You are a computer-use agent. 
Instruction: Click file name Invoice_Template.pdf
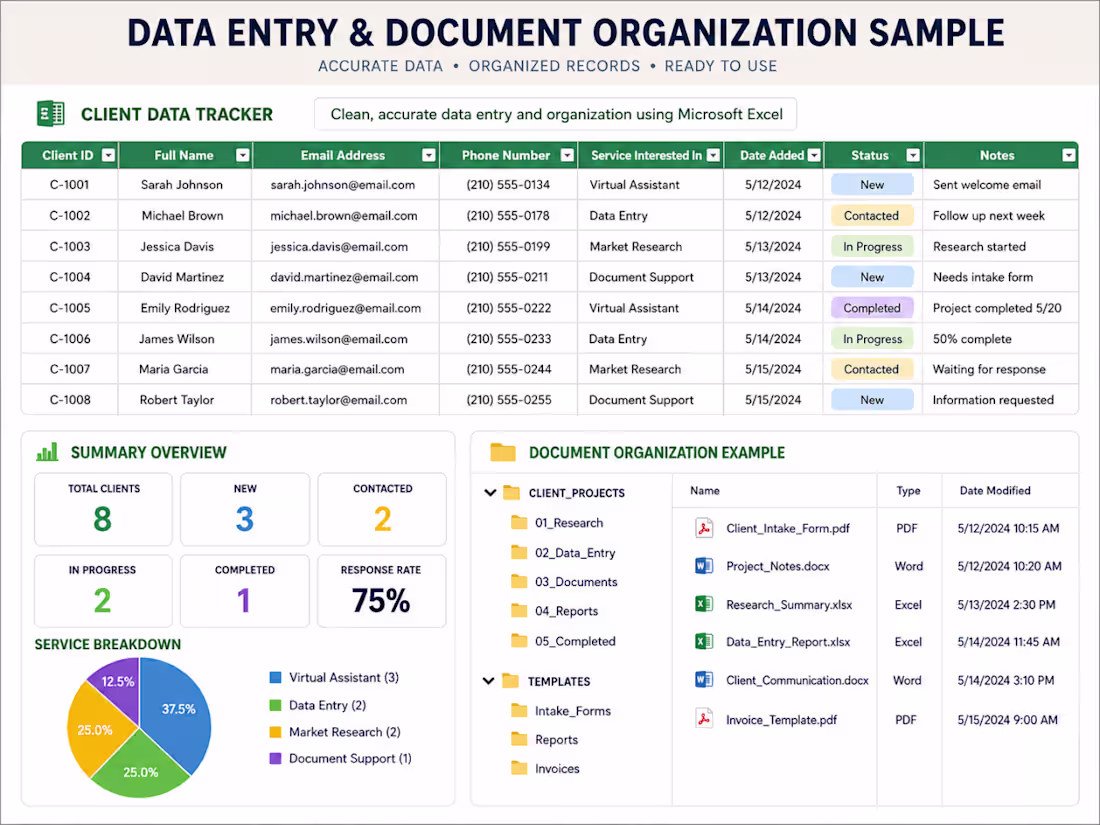(782, 720)
